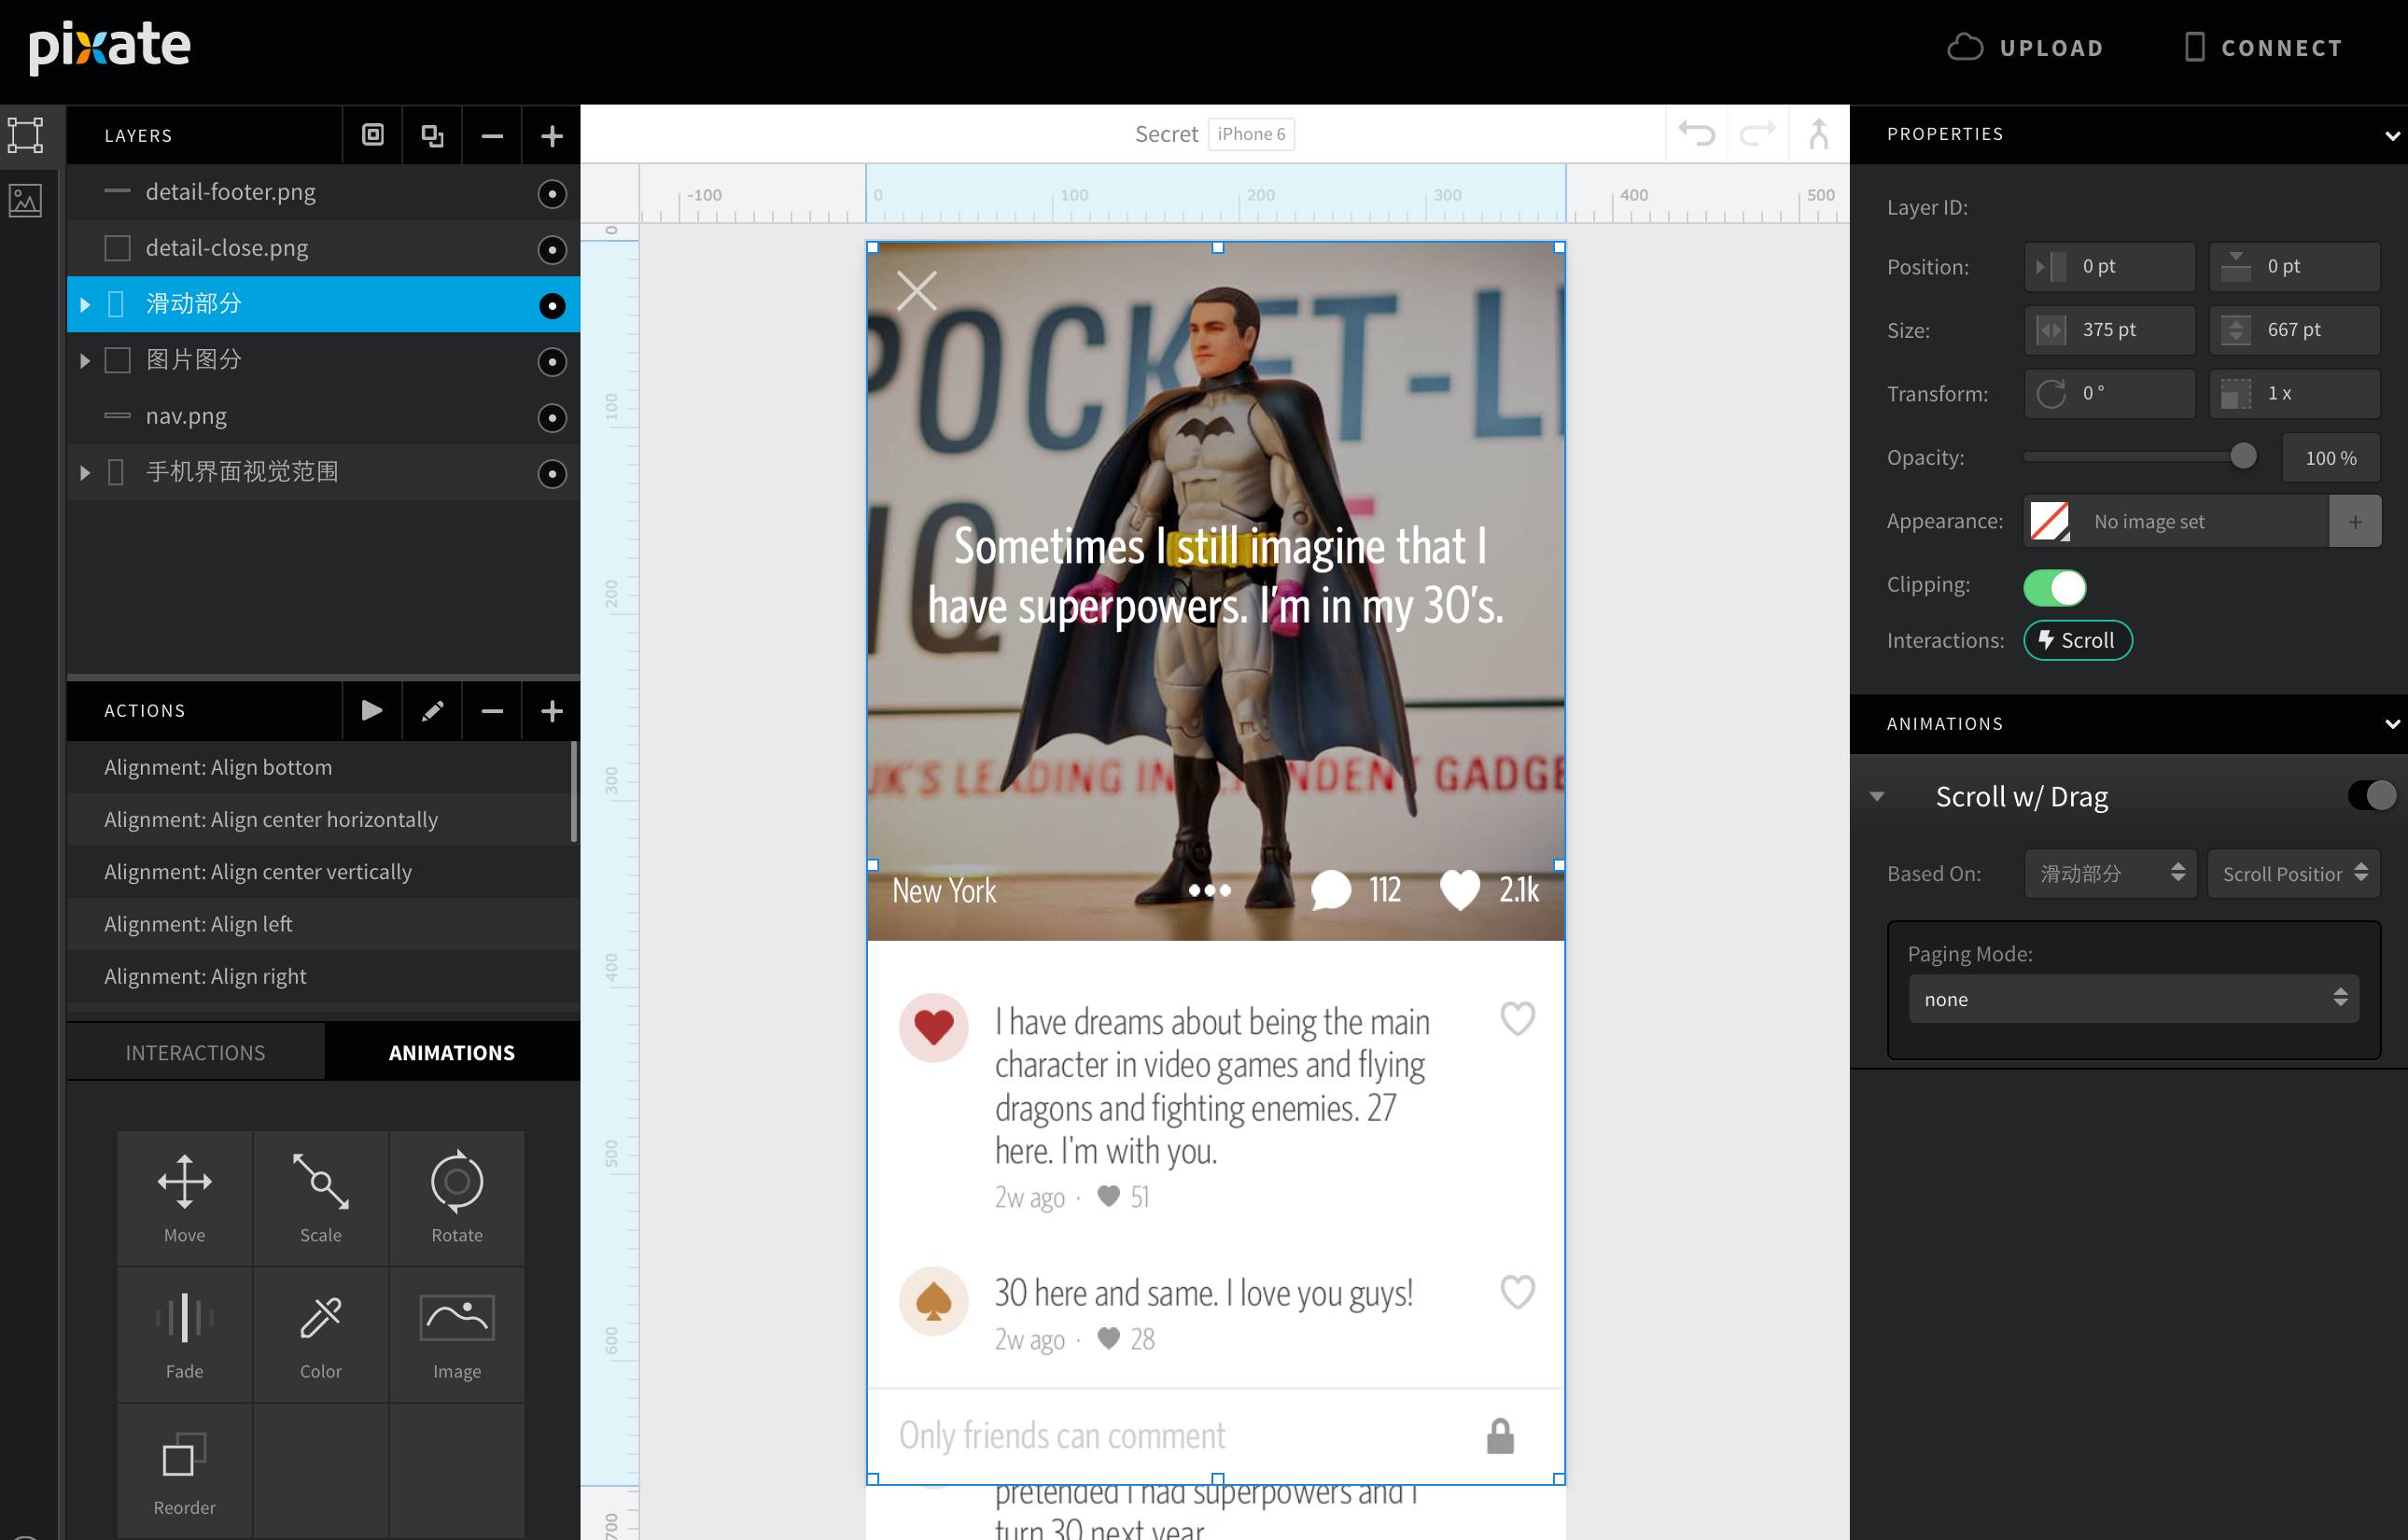2408x1540 pixels.
Task: Click the width size field
Action: (x=2110, y=329)
